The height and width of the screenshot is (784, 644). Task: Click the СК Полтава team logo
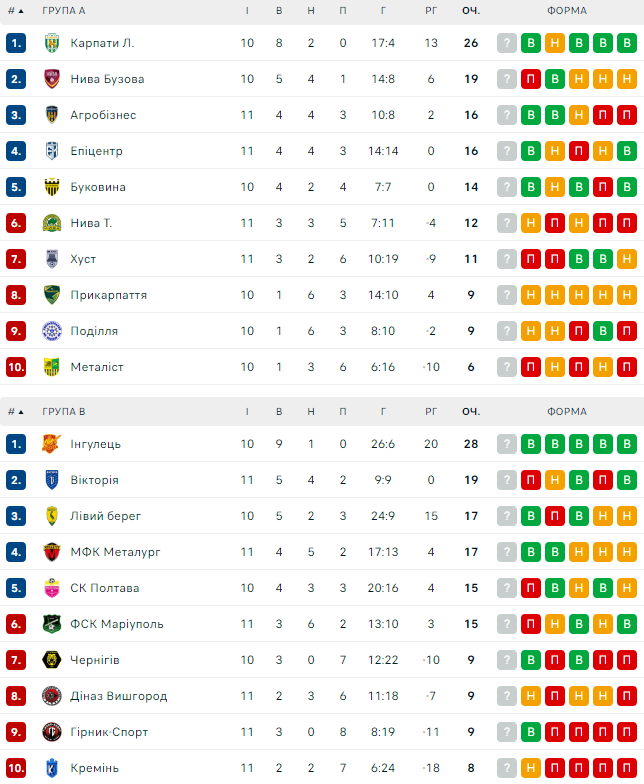pos(52,588)
